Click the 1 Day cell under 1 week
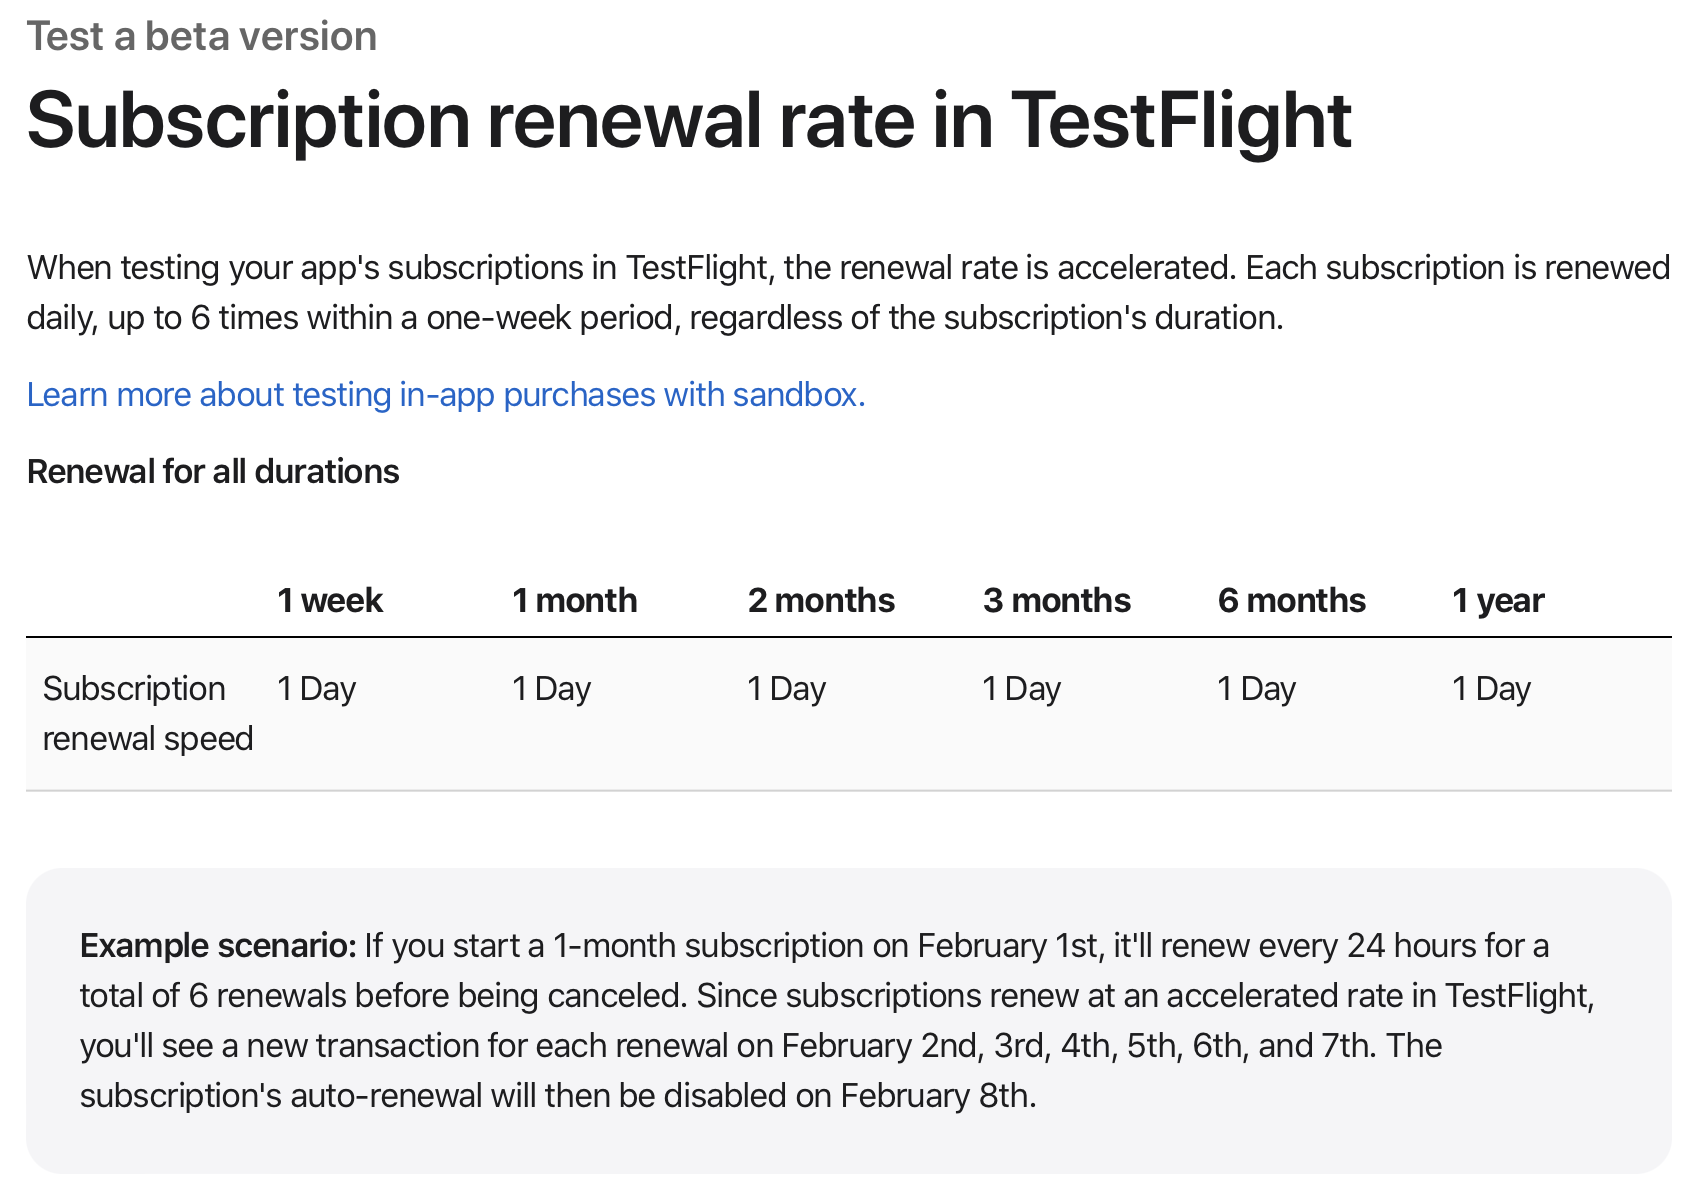This screenshot has width=1688, height=1190. [316, 688]
